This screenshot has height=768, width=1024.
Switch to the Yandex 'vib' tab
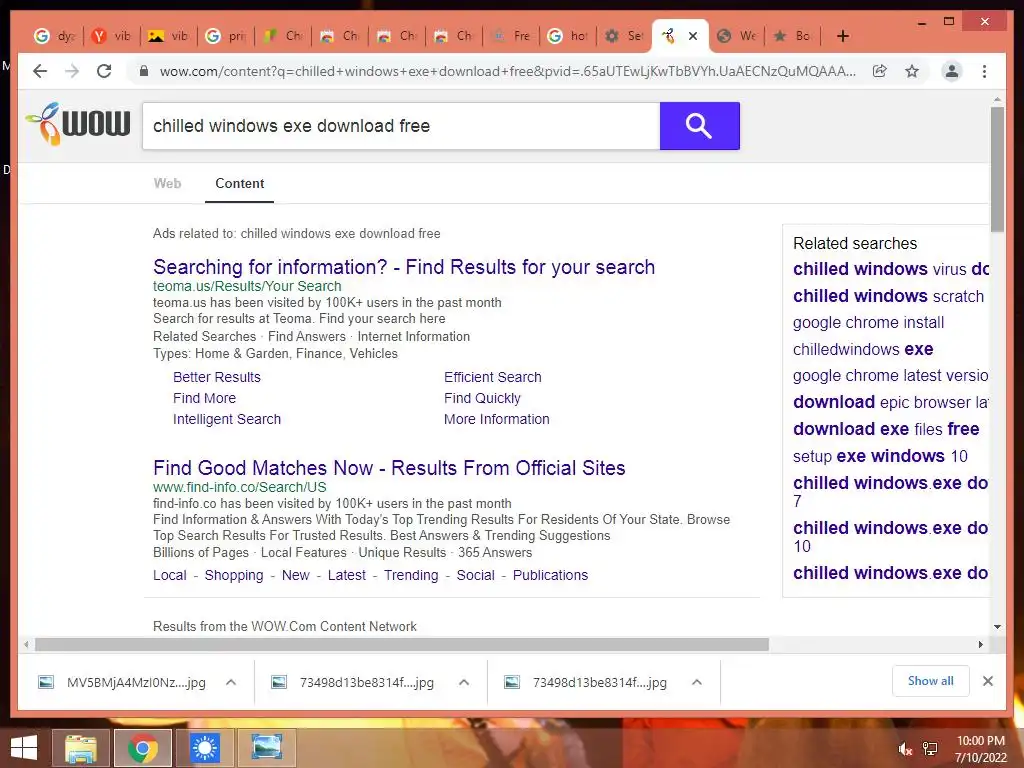(112, 36)
